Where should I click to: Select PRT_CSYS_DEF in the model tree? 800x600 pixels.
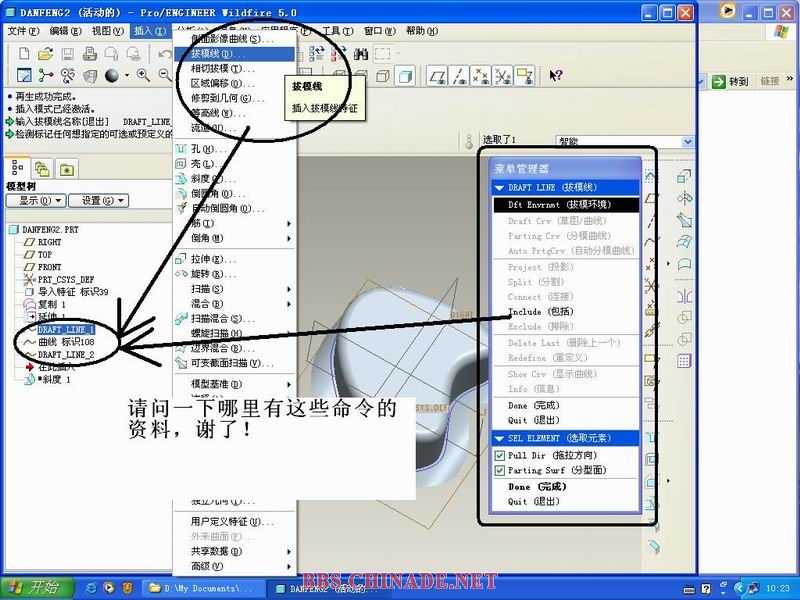point(66,280)
